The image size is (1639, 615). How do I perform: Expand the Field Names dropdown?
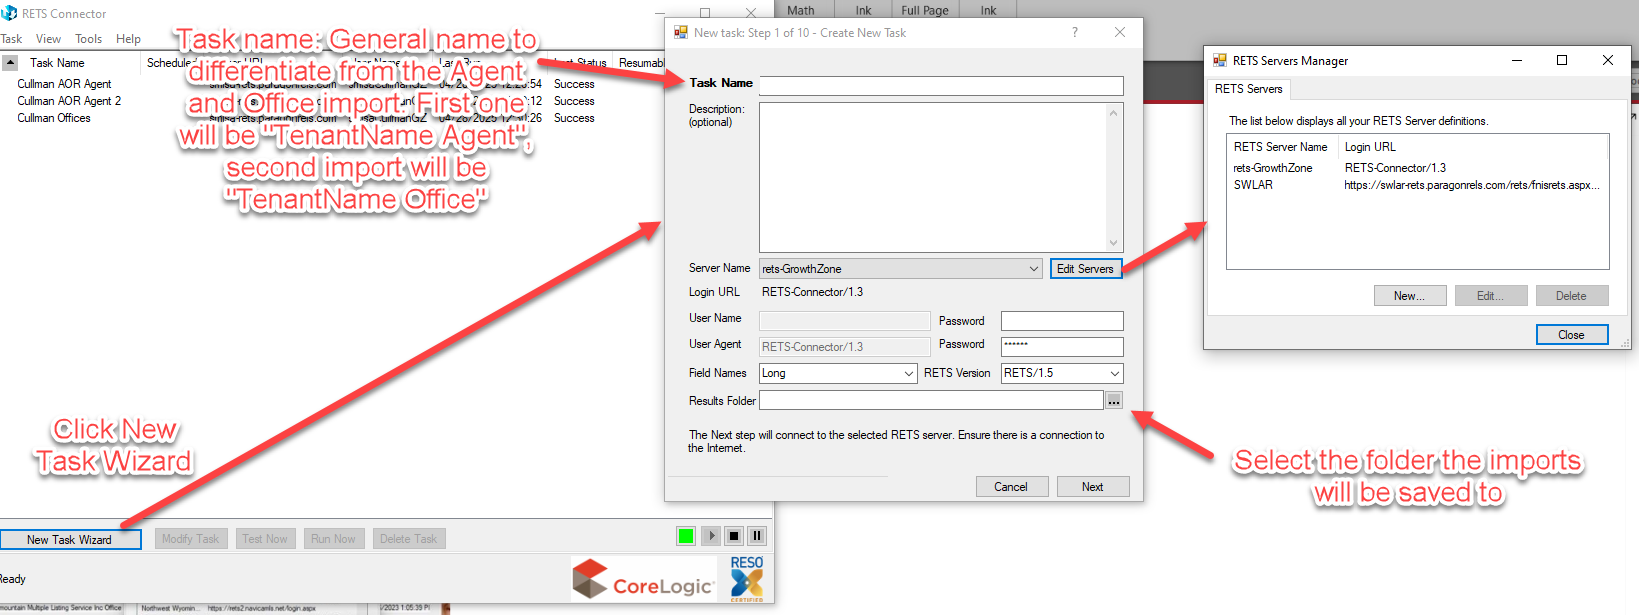tap(908, 374)
